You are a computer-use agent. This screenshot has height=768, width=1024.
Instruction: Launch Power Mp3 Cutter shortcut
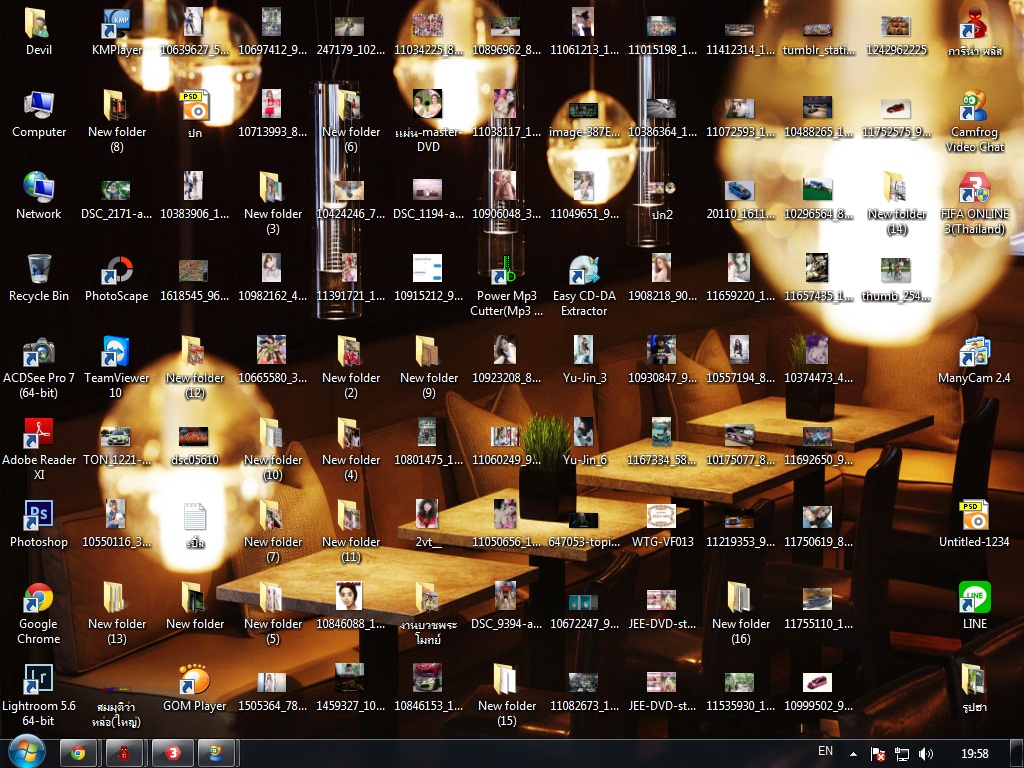pyautogui.click(x=506, y=286)
